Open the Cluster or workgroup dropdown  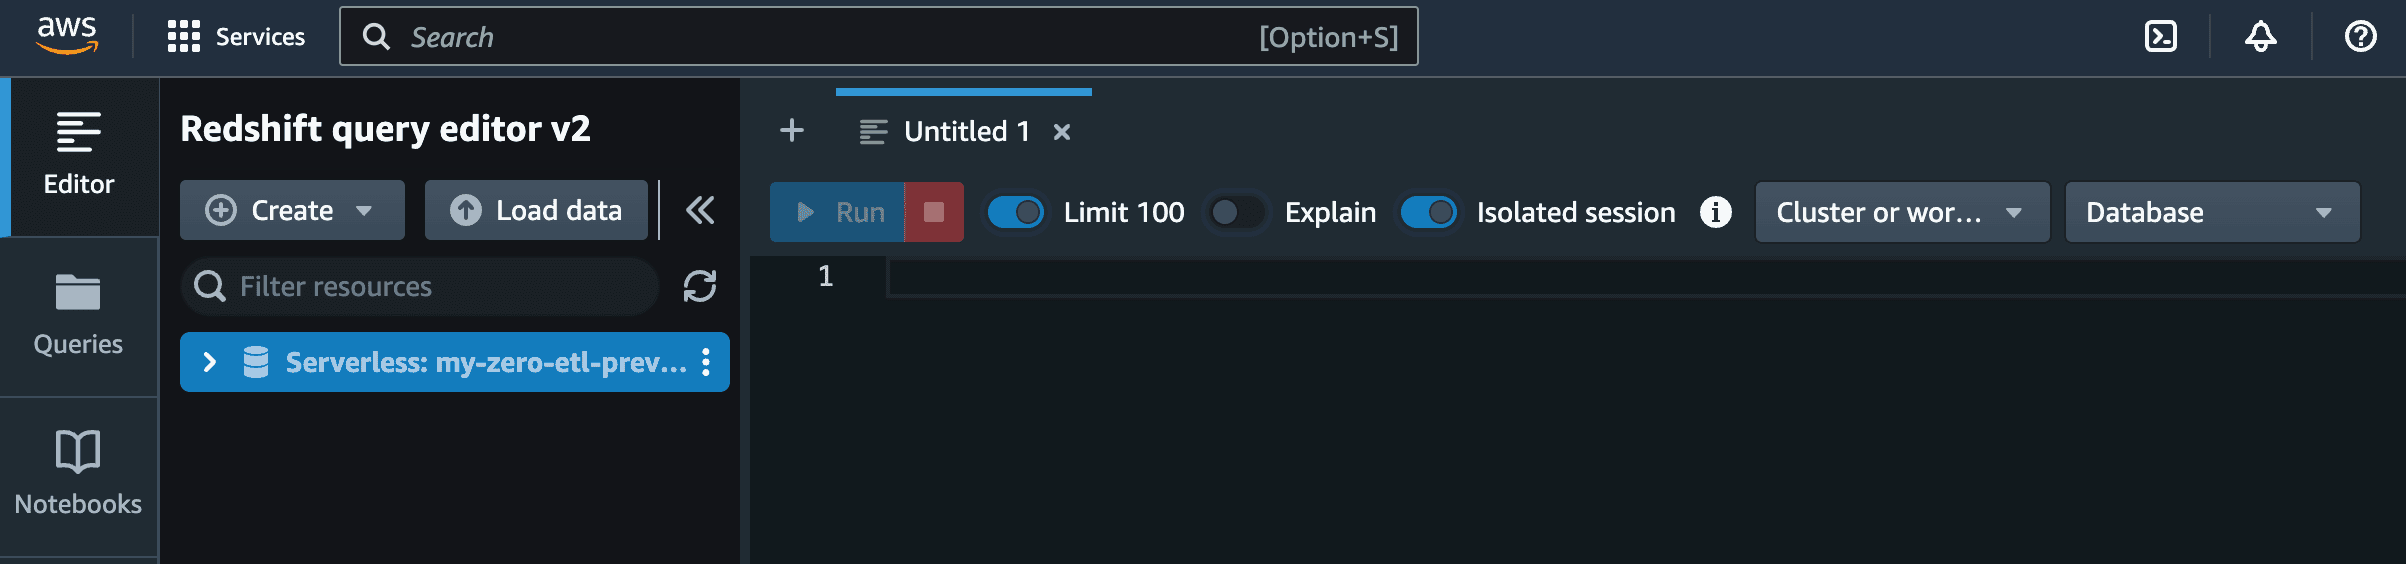click(x=1903, y=212)
